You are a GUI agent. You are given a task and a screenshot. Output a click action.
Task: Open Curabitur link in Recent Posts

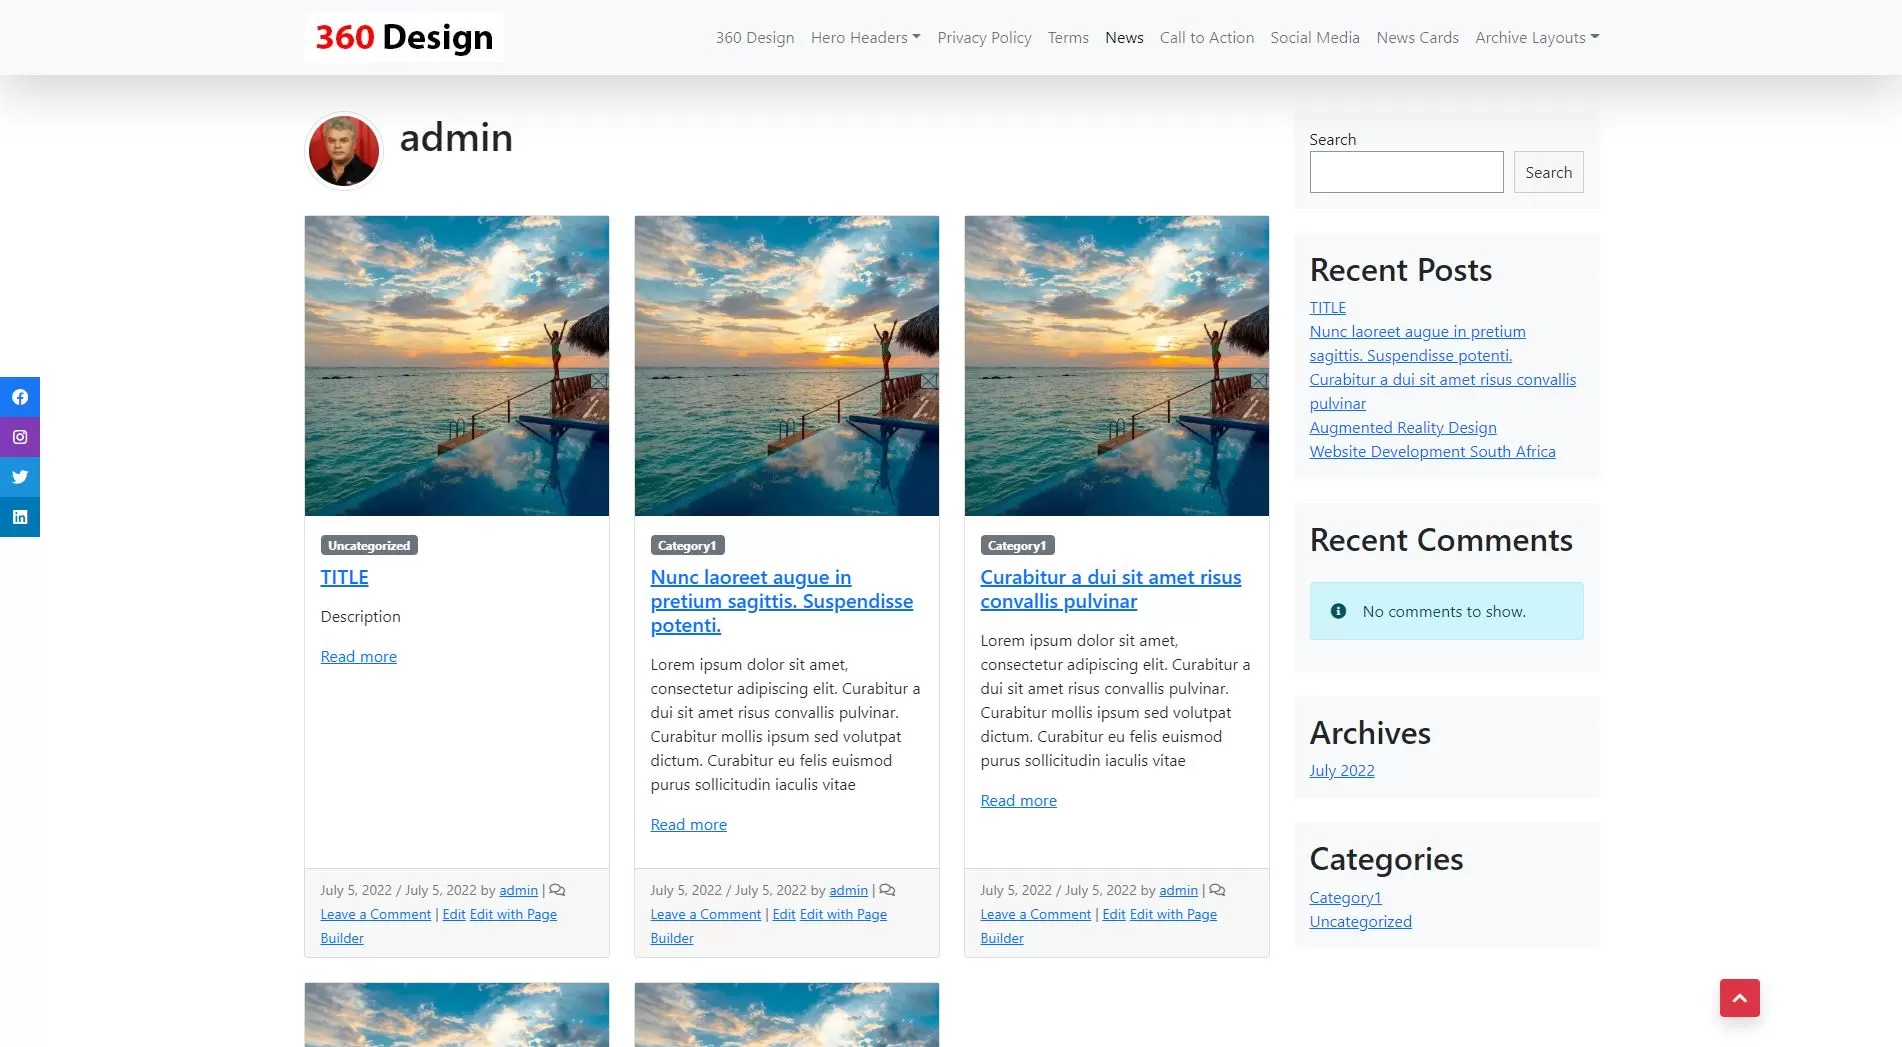tap(1442, 391)
